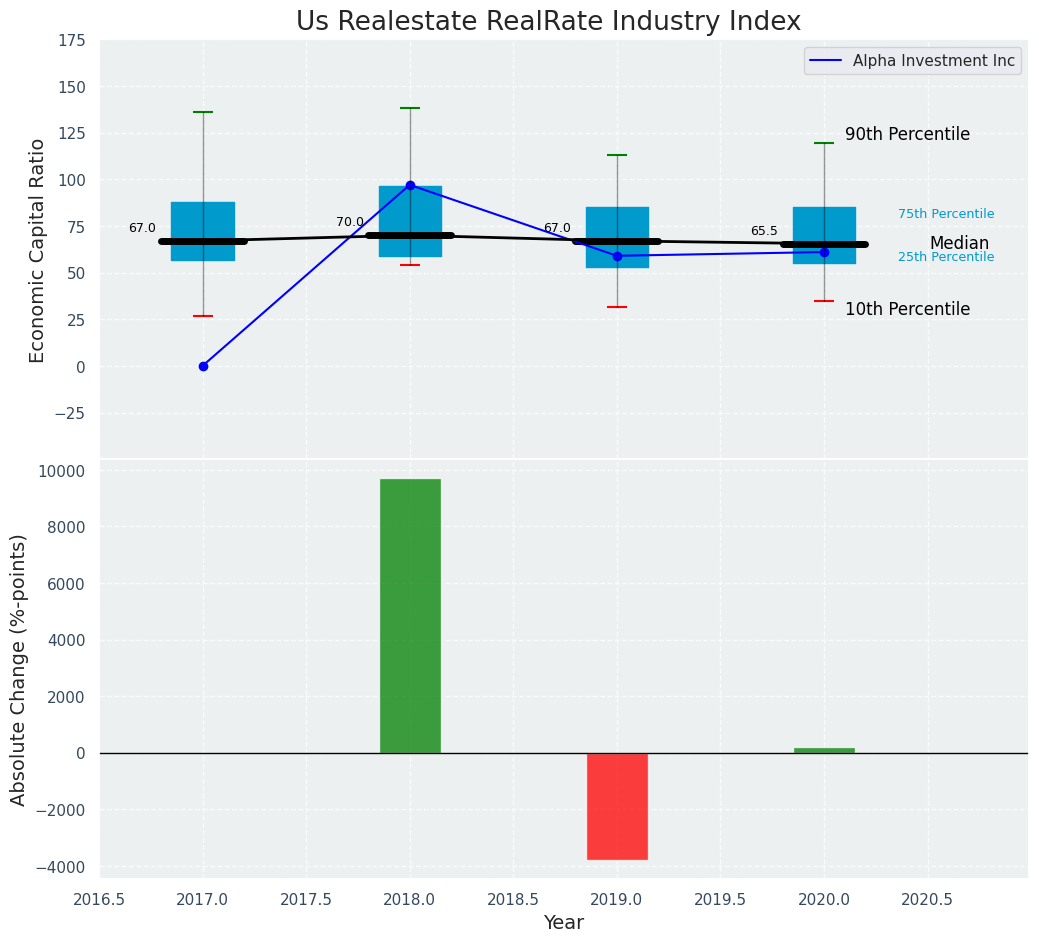The width and height of the screenshot is (1039, 942).
Task: Click the x-axis tick label '2017.0'
Action: (203, 900)
